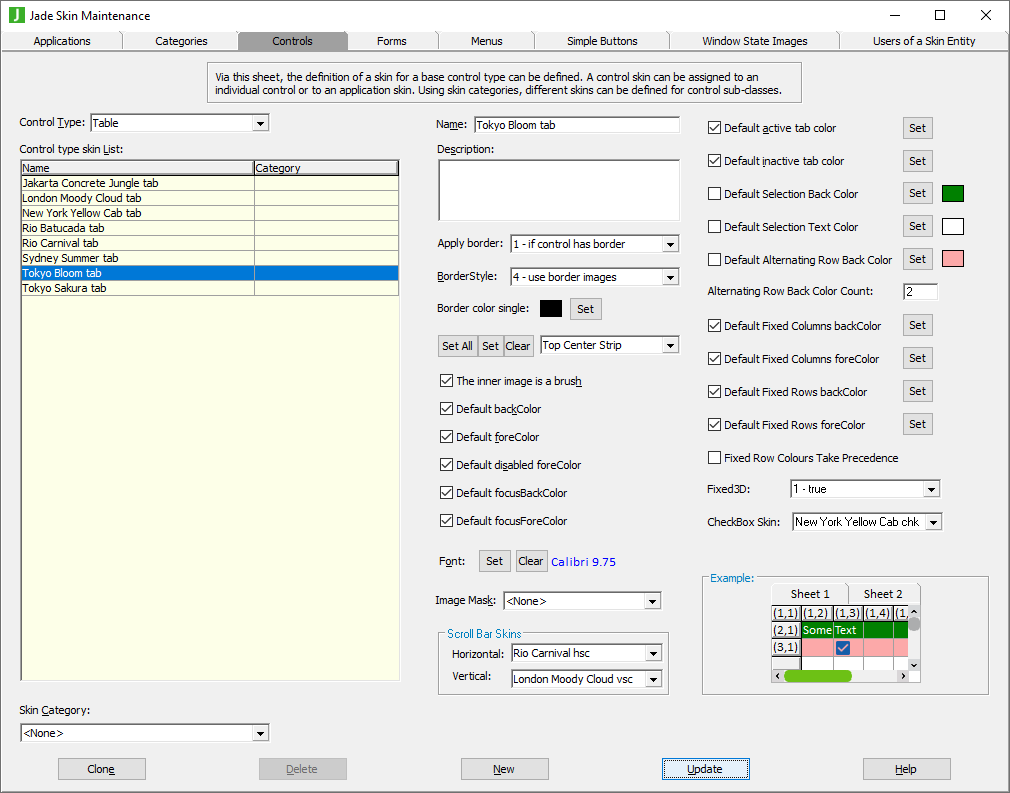This screenshot has height=793, width=1010.
Task: Click the Name text field
Action: (576, 125)
